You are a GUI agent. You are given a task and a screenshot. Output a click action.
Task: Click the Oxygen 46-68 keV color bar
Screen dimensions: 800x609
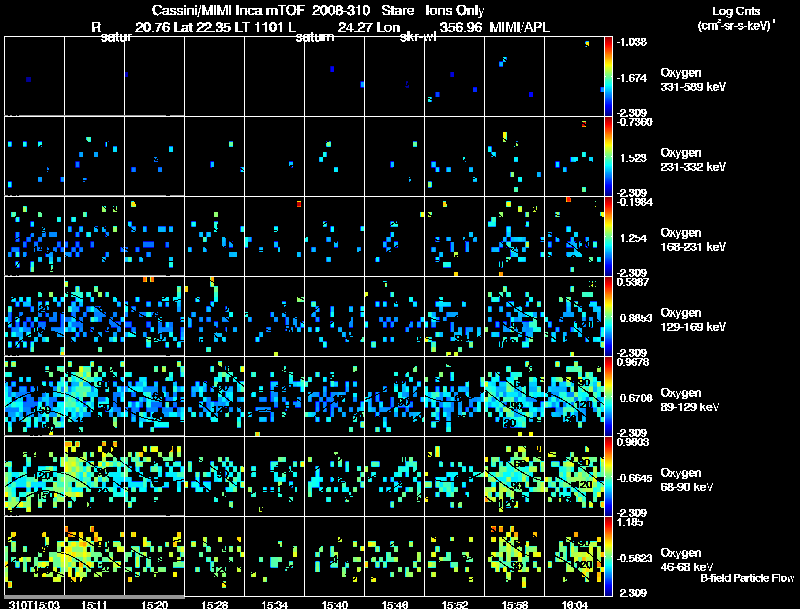(608, 556)
